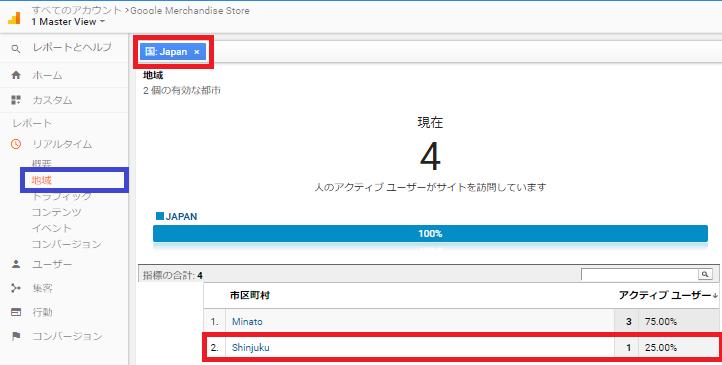The image size is (722, 365).
Task: Click the home icon in sidebar
Action: coord(16,75)
